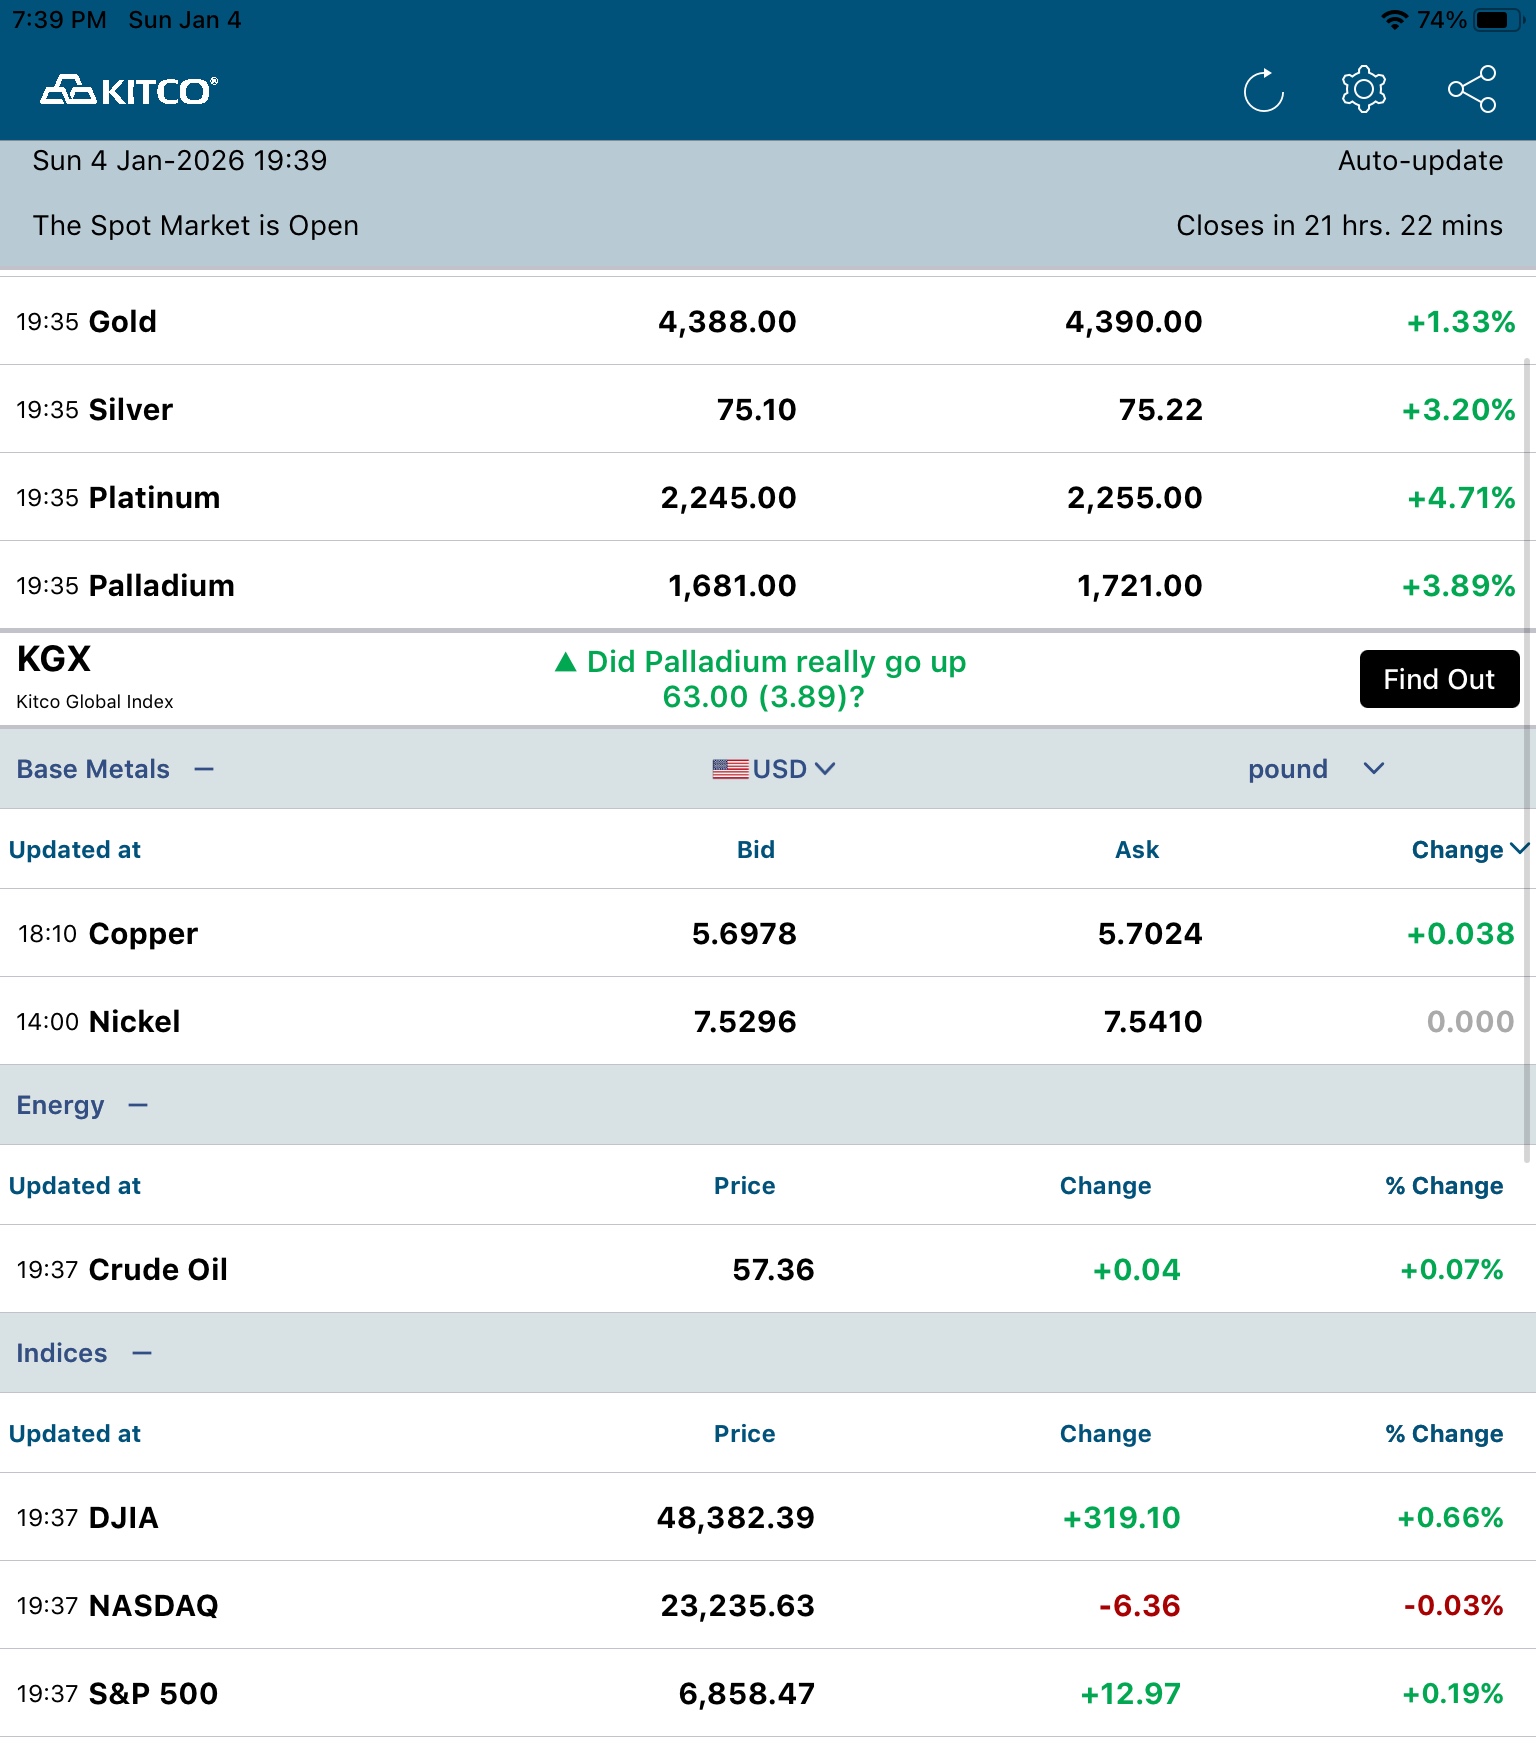Select the Palladium row name
The width and height of the screenshot is (1536, 1763).
pyautogui.click(x=162, y=586)
